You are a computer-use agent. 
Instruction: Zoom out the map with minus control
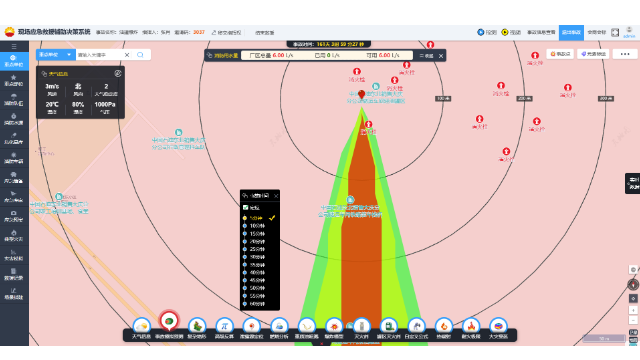[x=633, y=320]
